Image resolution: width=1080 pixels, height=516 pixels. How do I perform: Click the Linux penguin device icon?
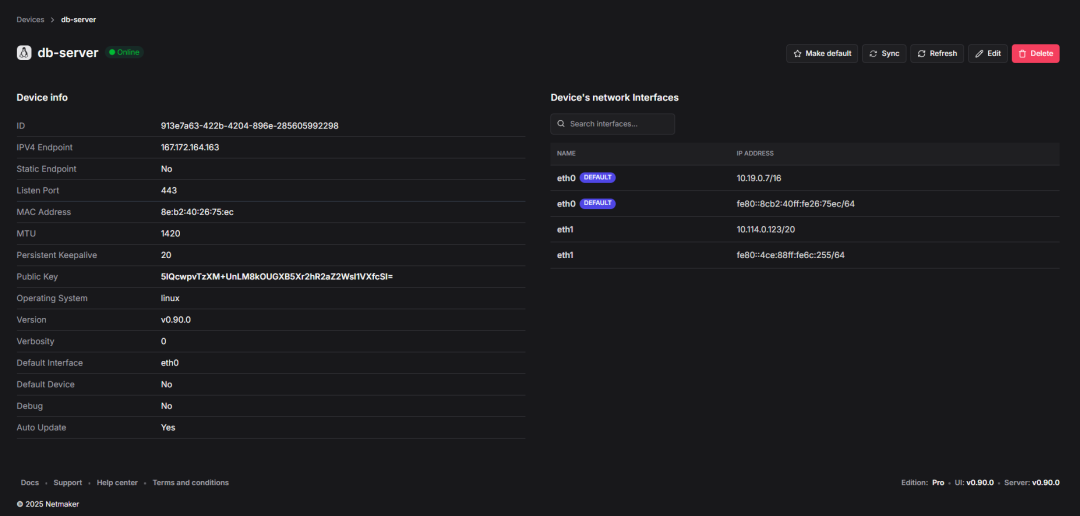pos(24,53)
